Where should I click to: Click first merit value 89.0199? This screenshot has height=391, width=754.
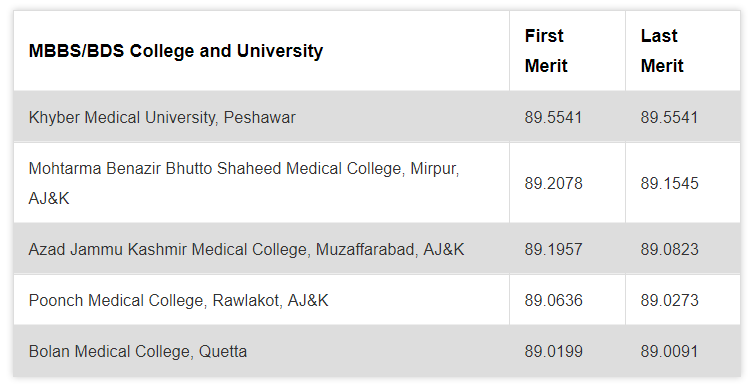(x=553, y=352)
